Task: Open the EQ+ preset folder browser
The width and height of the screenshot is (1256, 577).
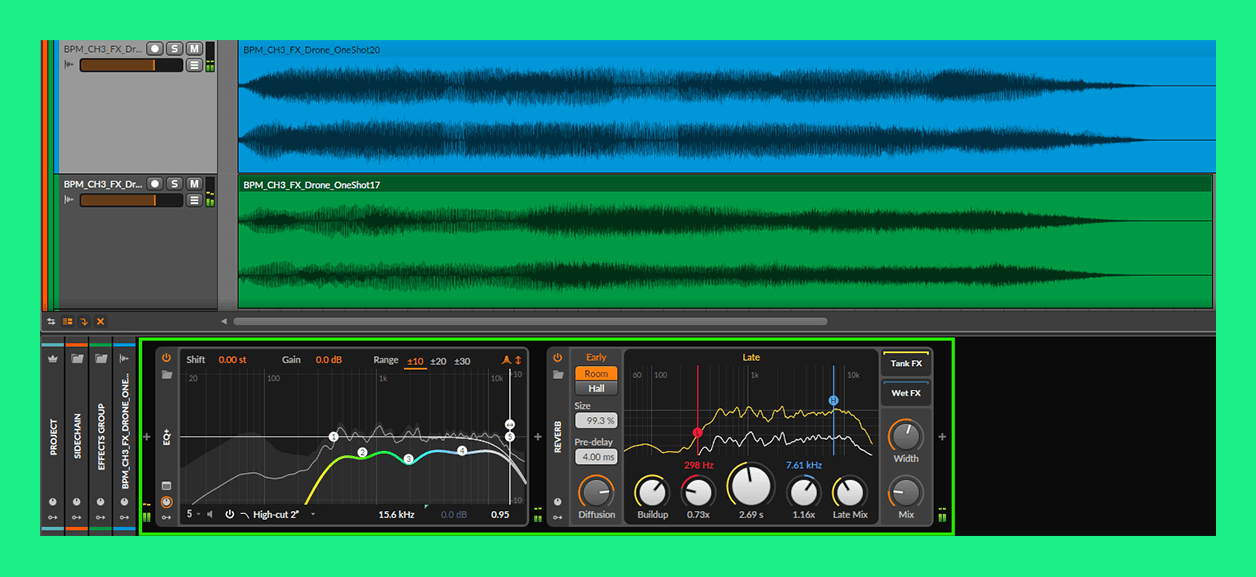Action: pos(167,375)
